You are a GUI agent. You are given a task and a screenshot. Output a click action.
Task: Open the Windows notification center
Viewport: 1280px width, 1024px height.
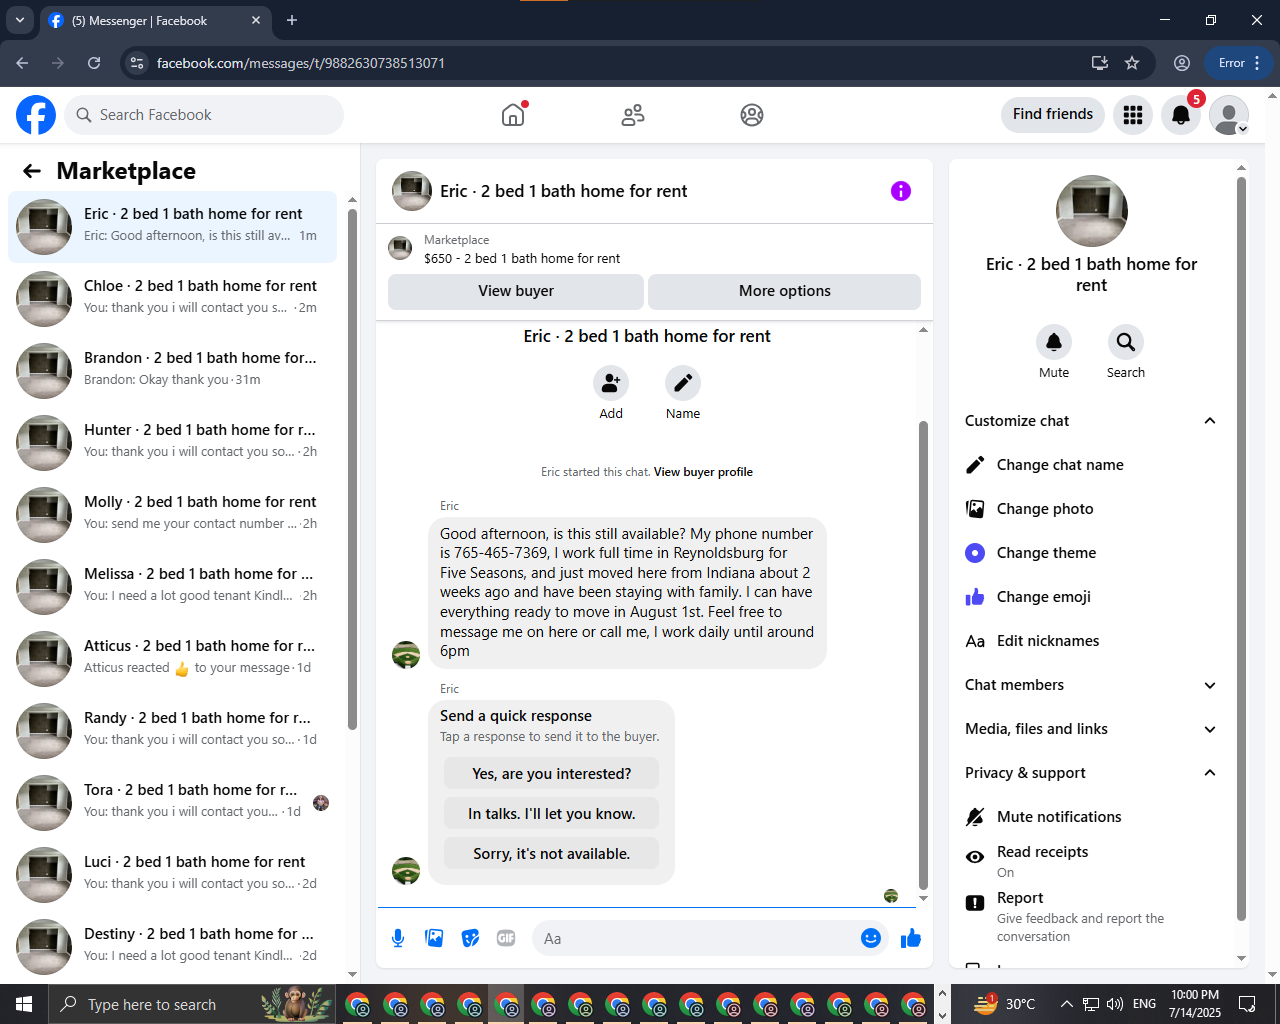pos(1247,1004)
